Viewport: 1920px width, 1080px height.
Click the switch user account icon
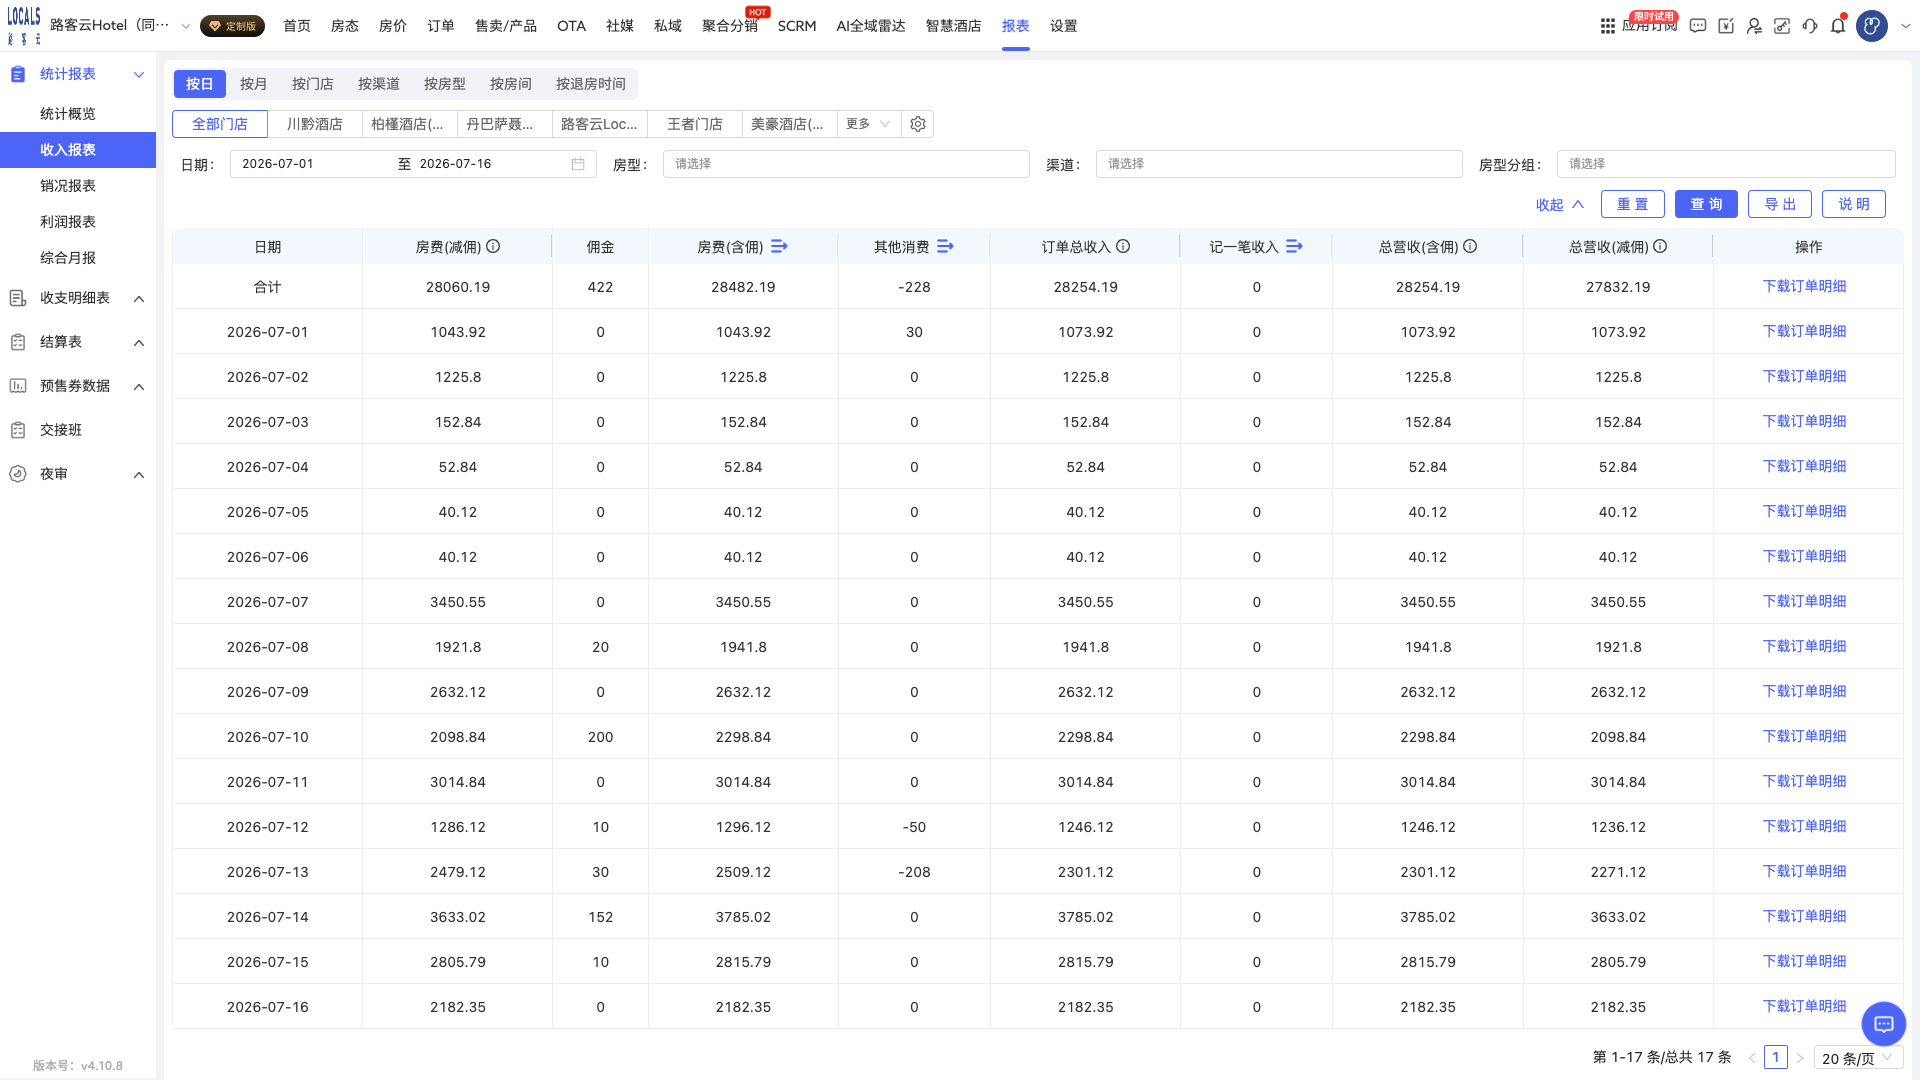tap(1754, 26)
